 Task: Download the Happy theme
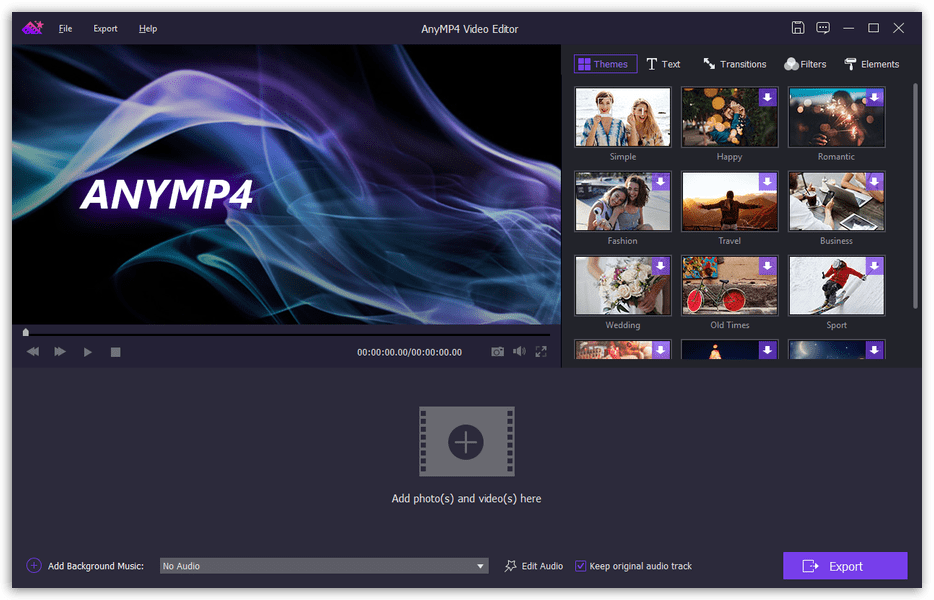[x=768, y=97]
